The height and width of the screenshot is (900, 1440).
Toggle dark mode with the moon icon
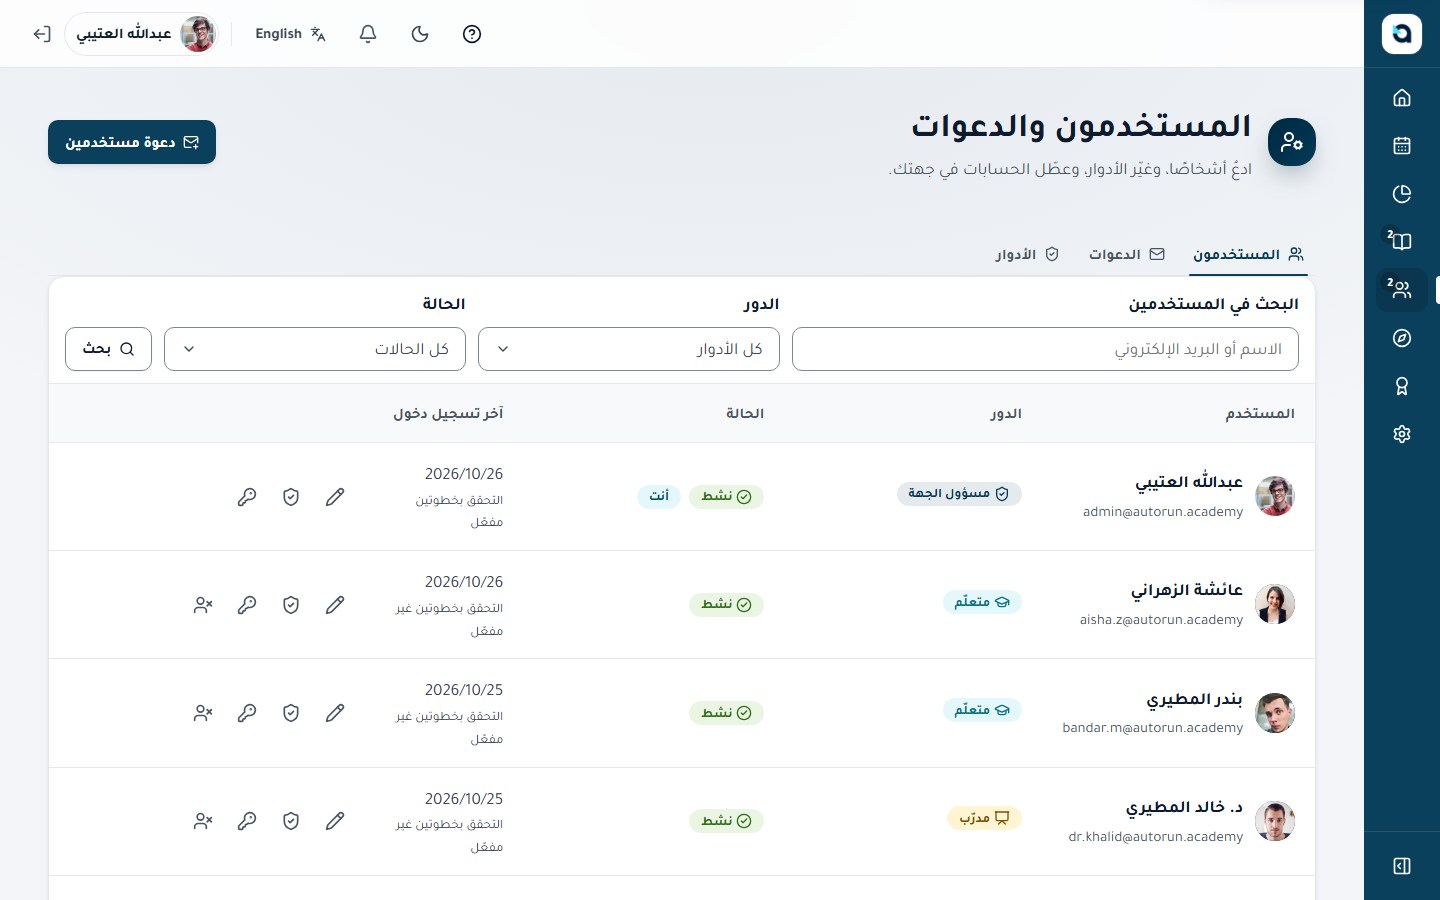[420, 34]
